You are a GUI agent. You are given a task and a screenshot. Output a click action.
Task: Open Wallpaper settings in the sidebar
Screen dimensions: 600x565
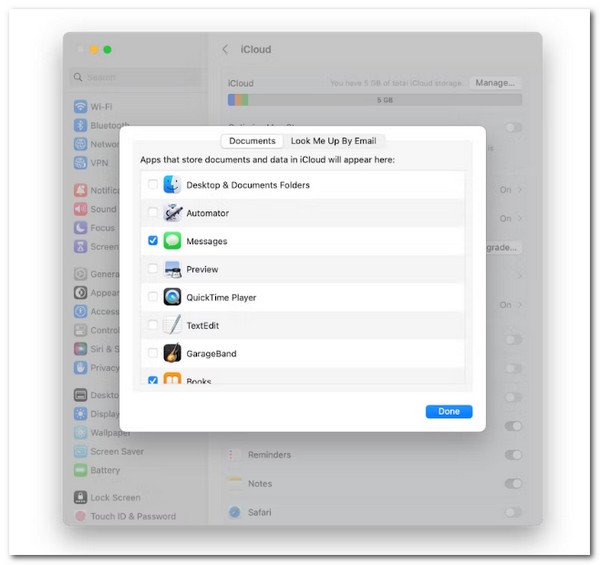[102, 433]
